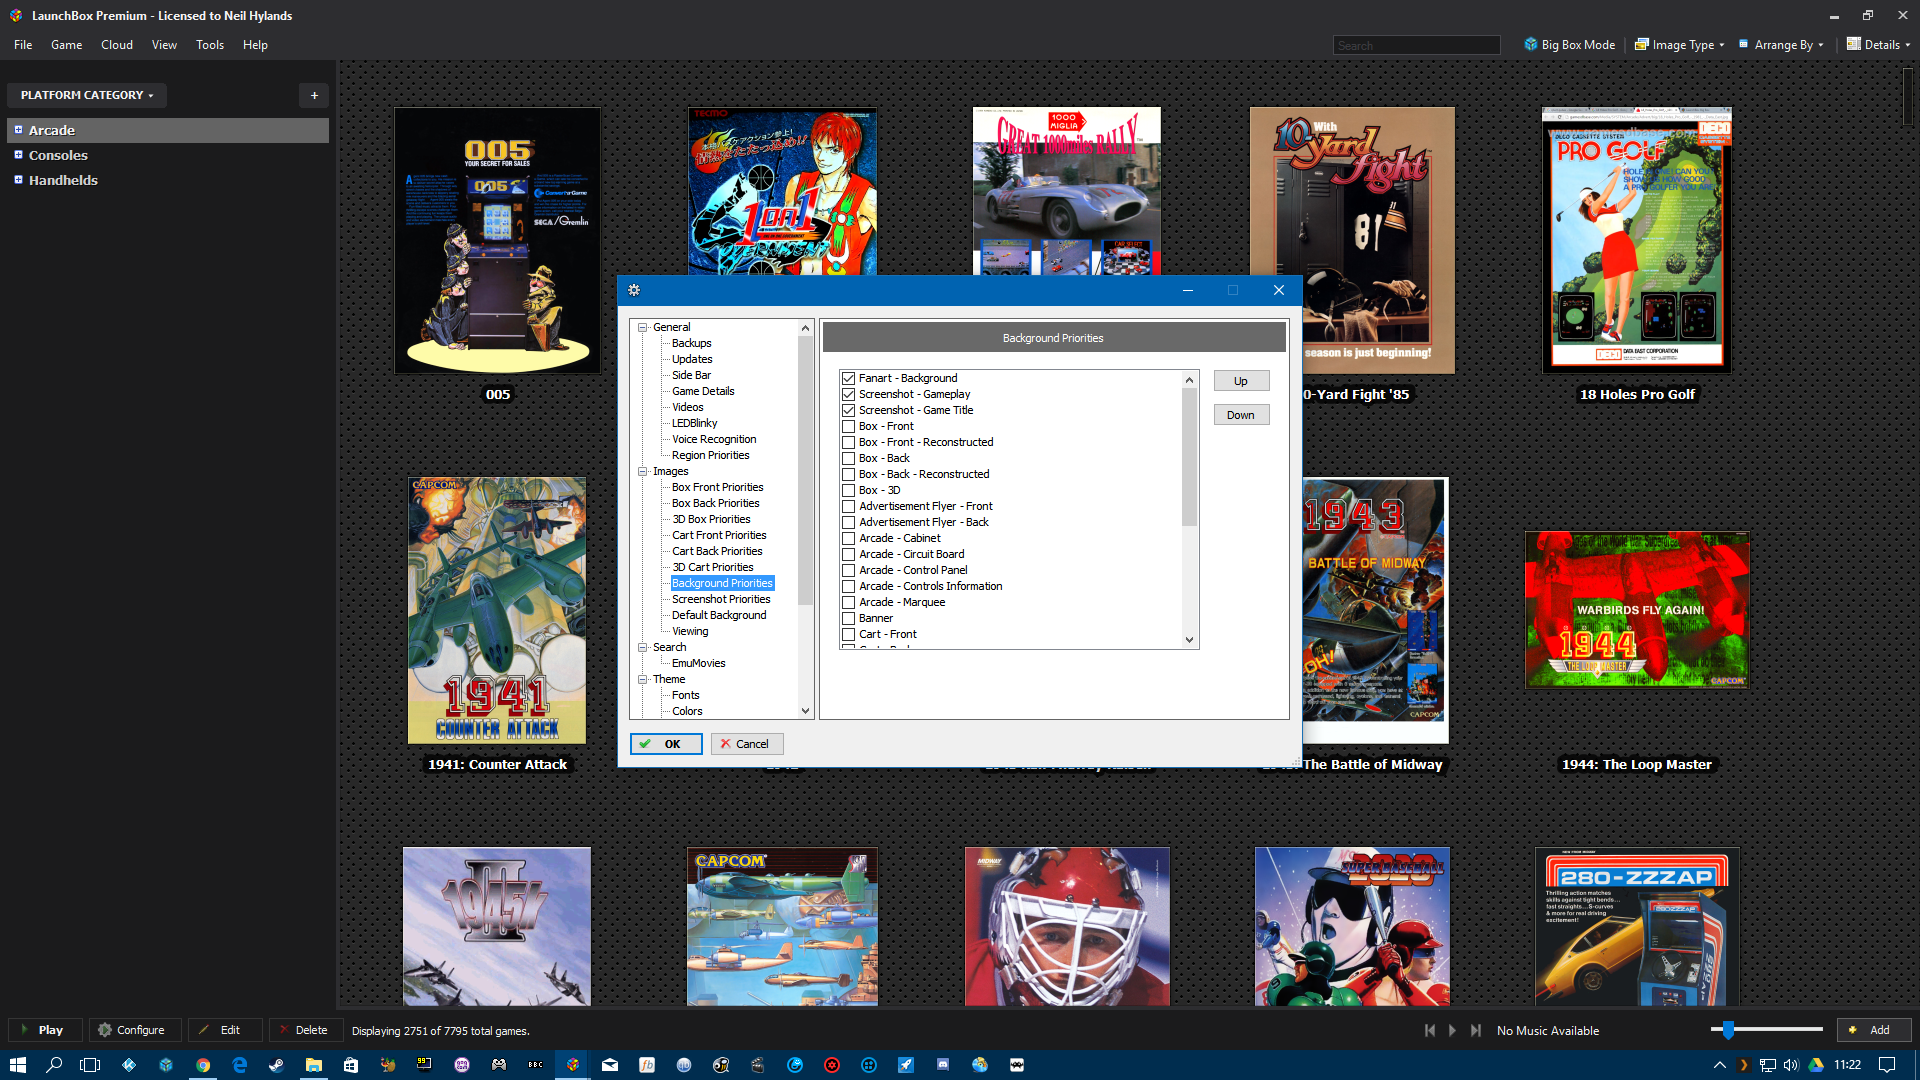
Task: Uncheck Screenshot - Game Title
Action: pos(848,410)
